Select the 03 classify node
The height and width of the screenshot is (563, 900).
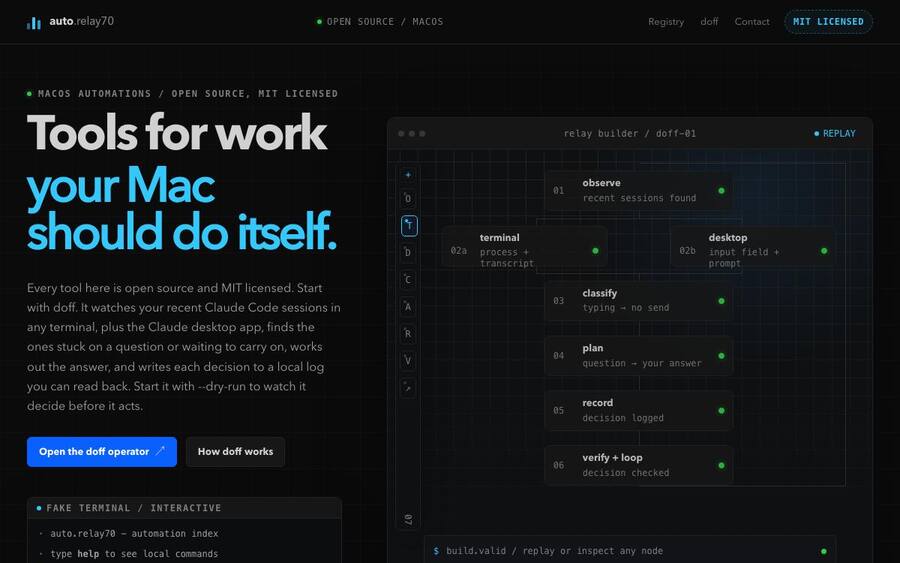click(638, 301)
